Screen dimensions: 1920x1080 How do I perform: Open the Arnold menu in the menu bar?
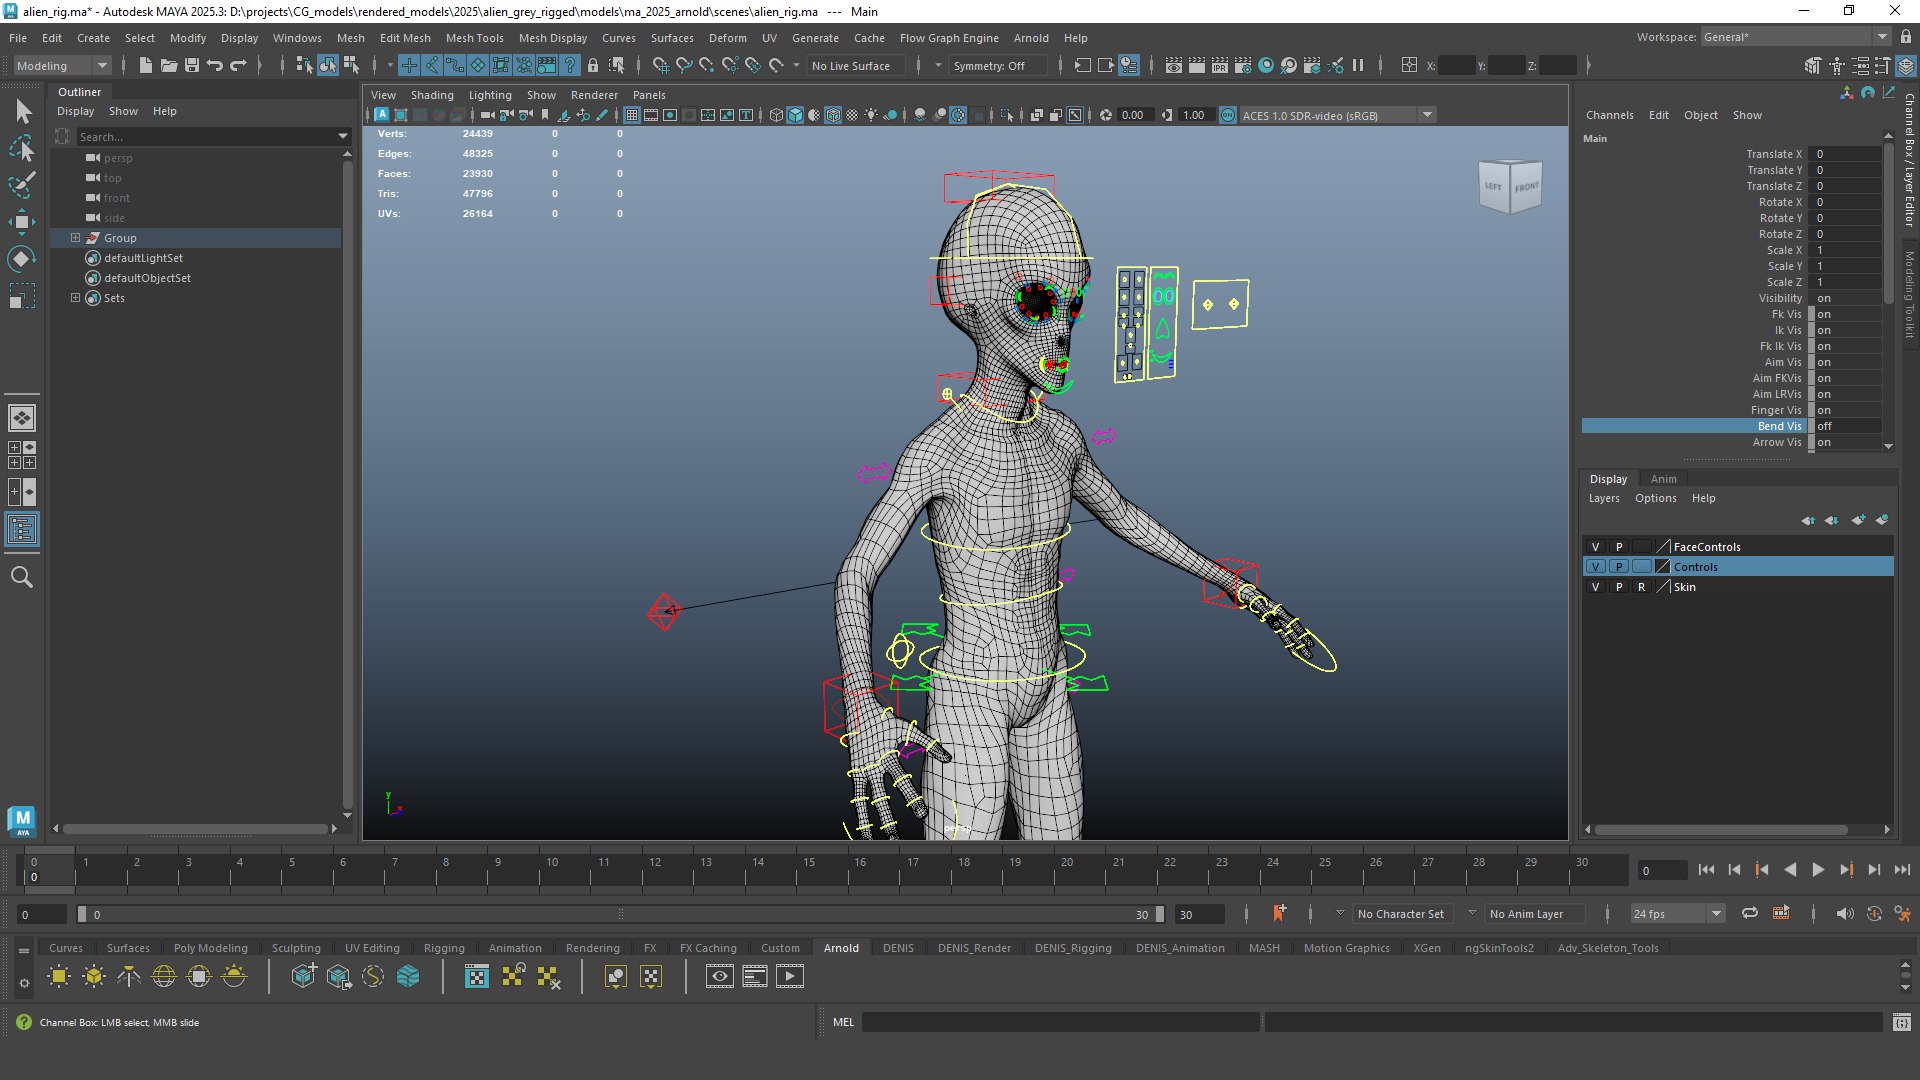click(x=1031, y=38)
